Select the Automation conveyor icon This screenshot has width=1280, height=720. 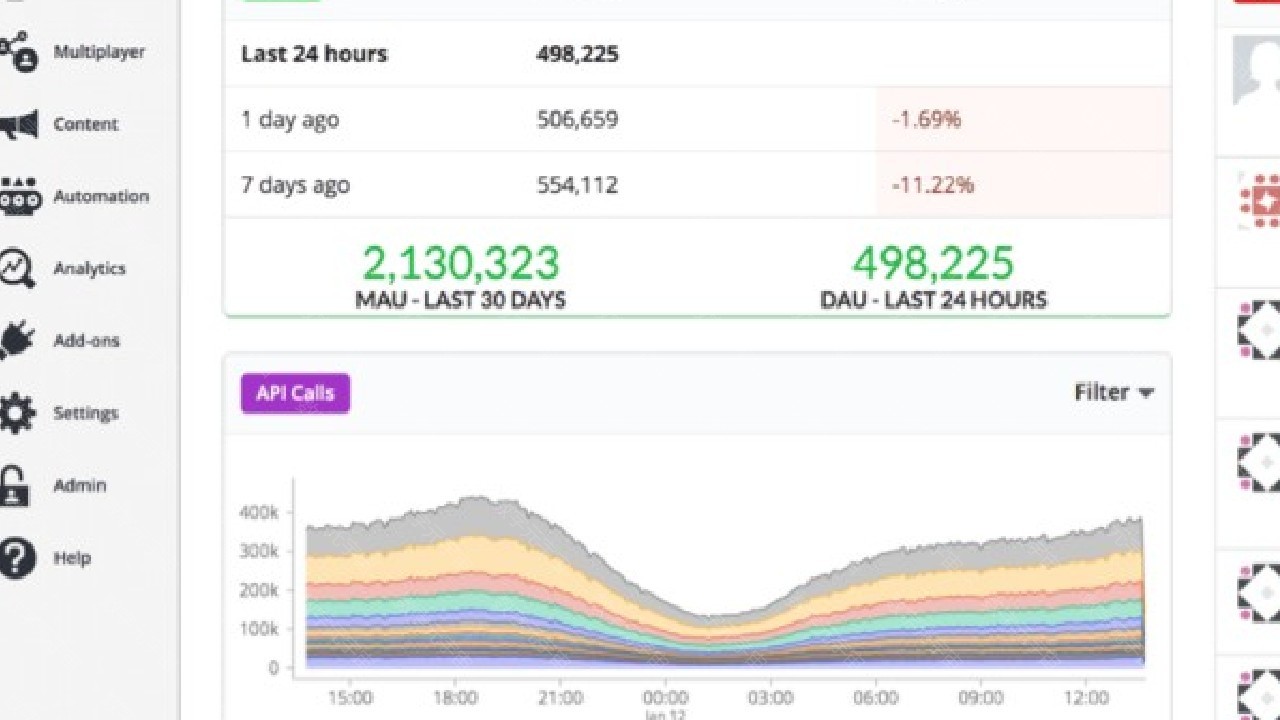click(18, 197)
